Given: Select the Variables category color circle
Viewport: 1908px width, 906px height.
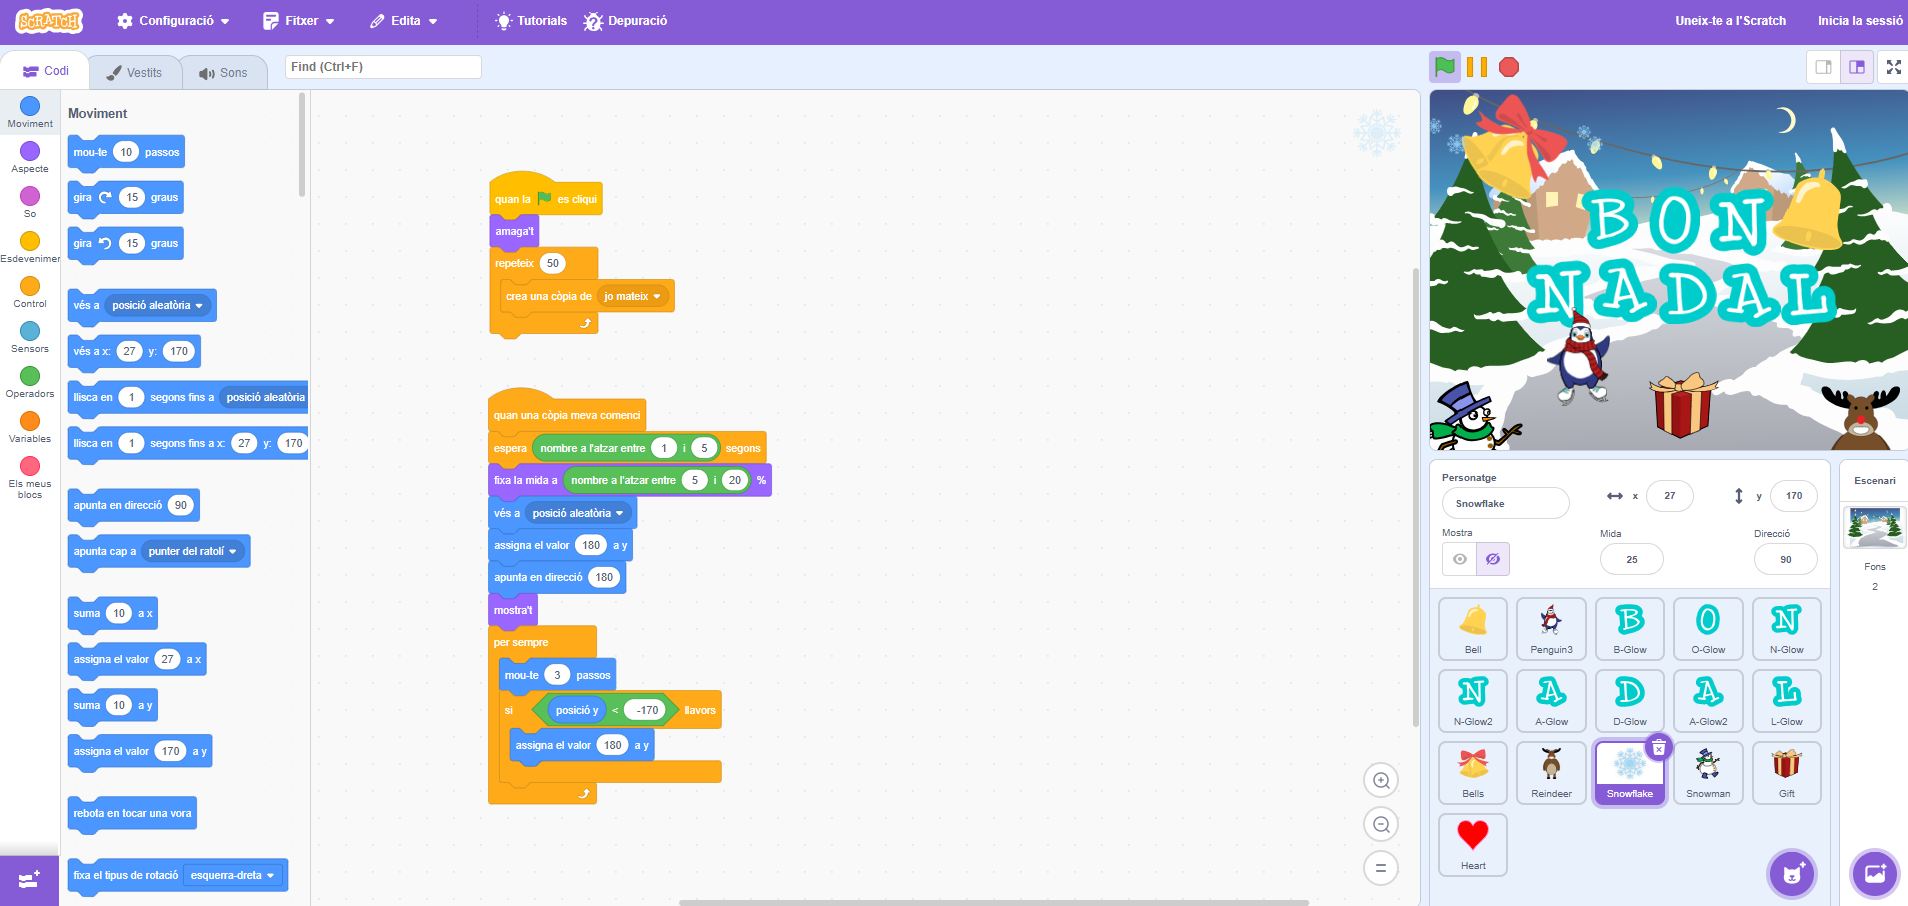Looking at the screenshot, I should click(30, 421).
